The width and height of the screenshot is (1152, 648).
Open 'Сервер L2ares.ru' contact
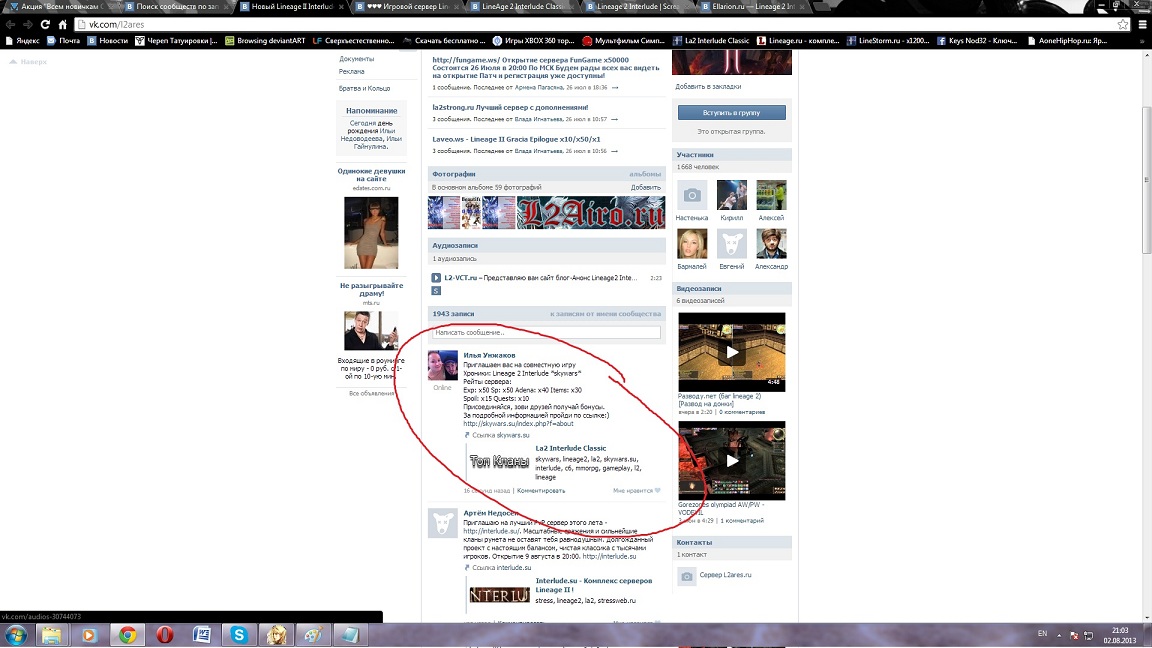click(x=725, y=575)
